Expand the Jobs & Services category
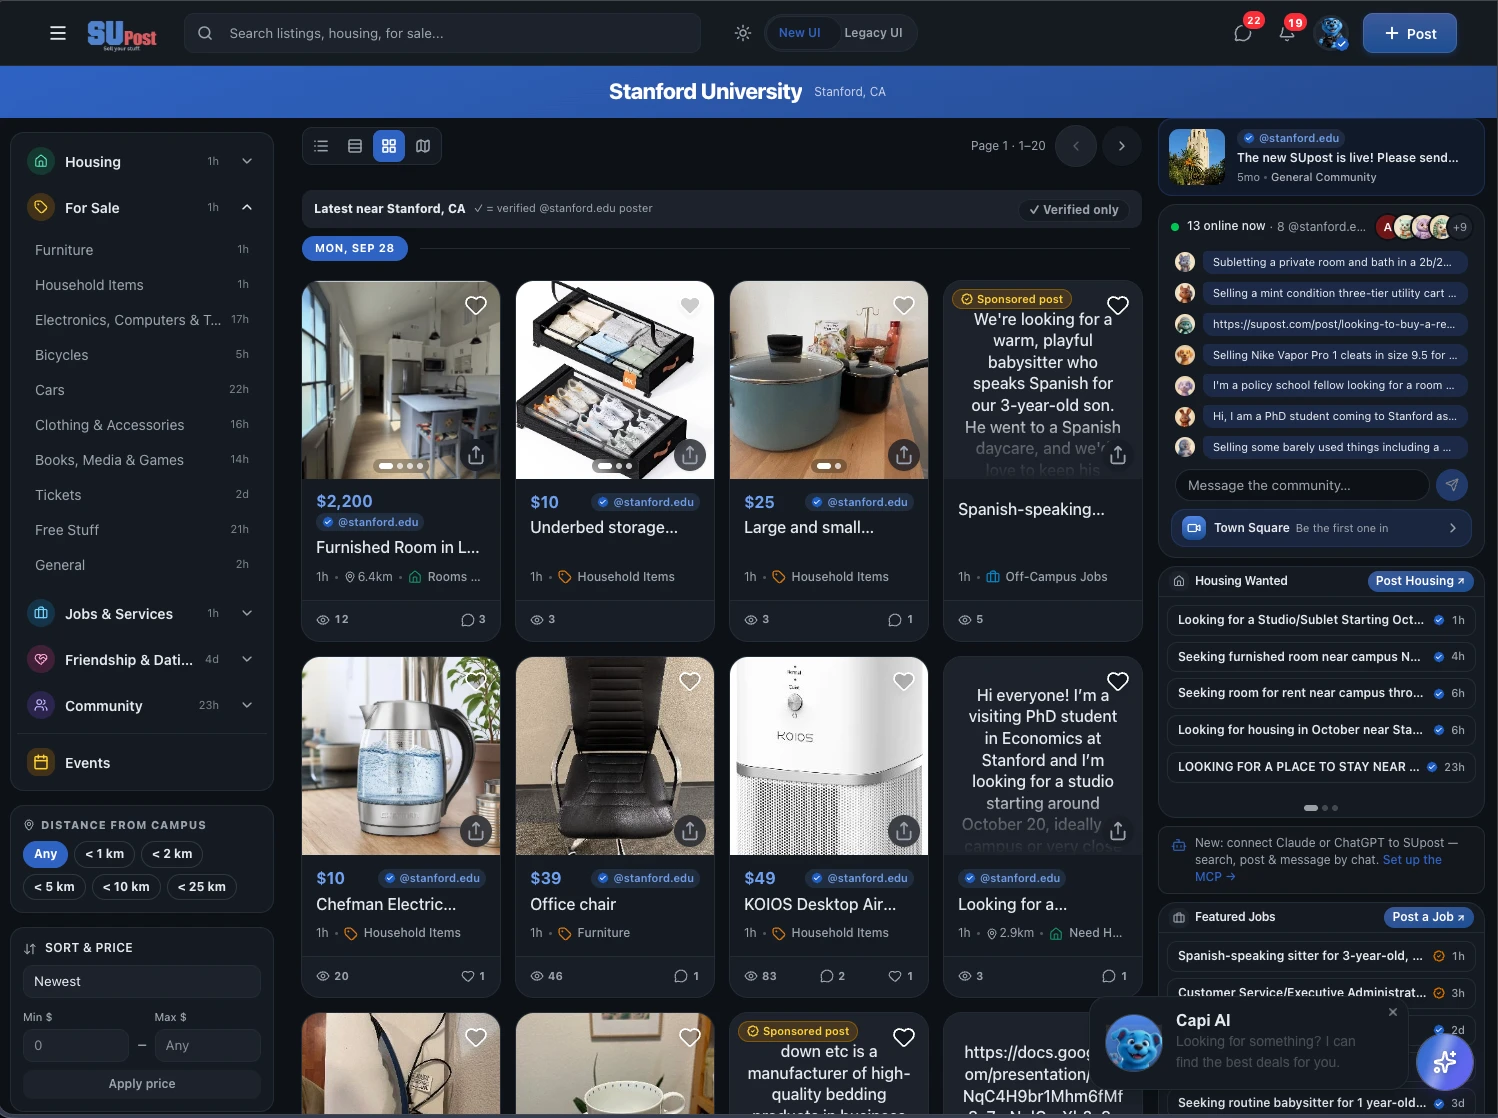Image resolution: width=1498 pixels, height=1118 pixels. [x=247, y=613]
